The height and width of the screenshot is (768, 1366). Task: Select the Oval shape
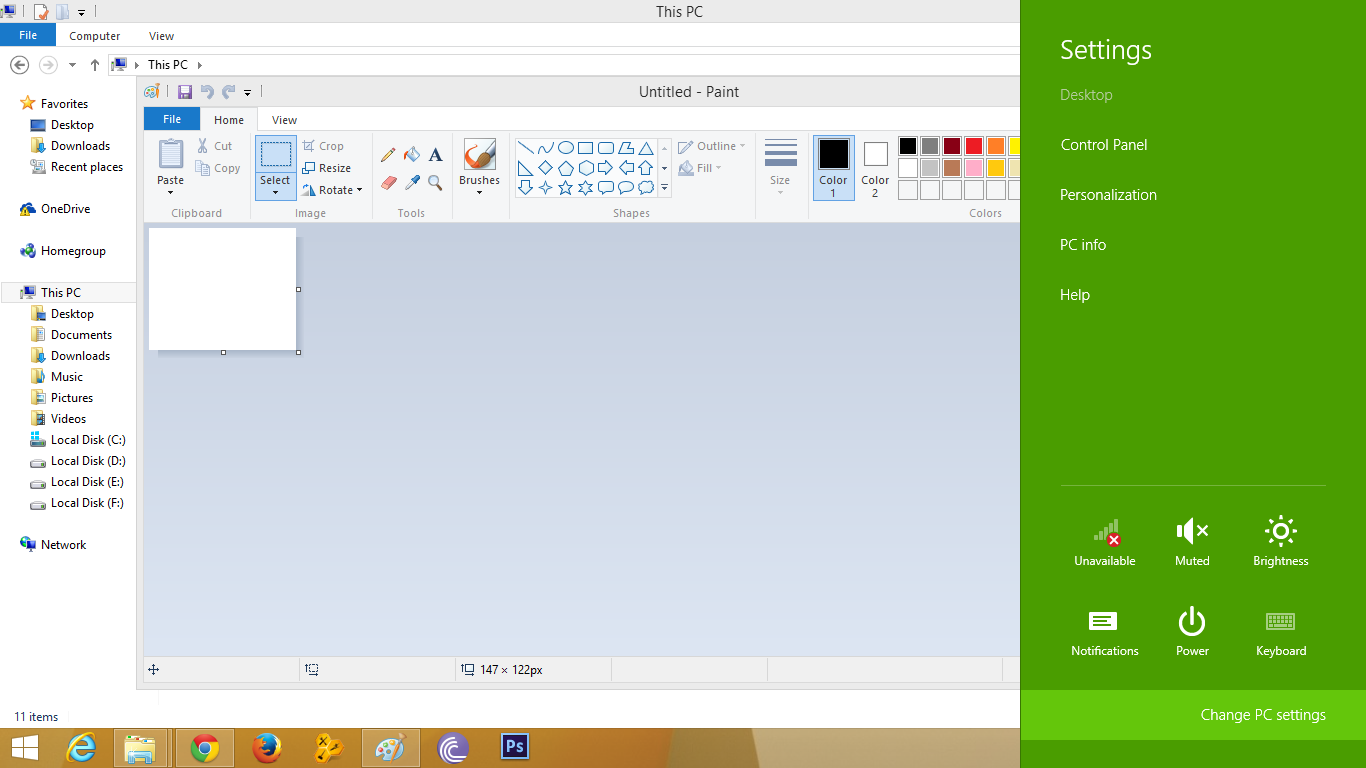pyautogui.click(x=565, y=146)
